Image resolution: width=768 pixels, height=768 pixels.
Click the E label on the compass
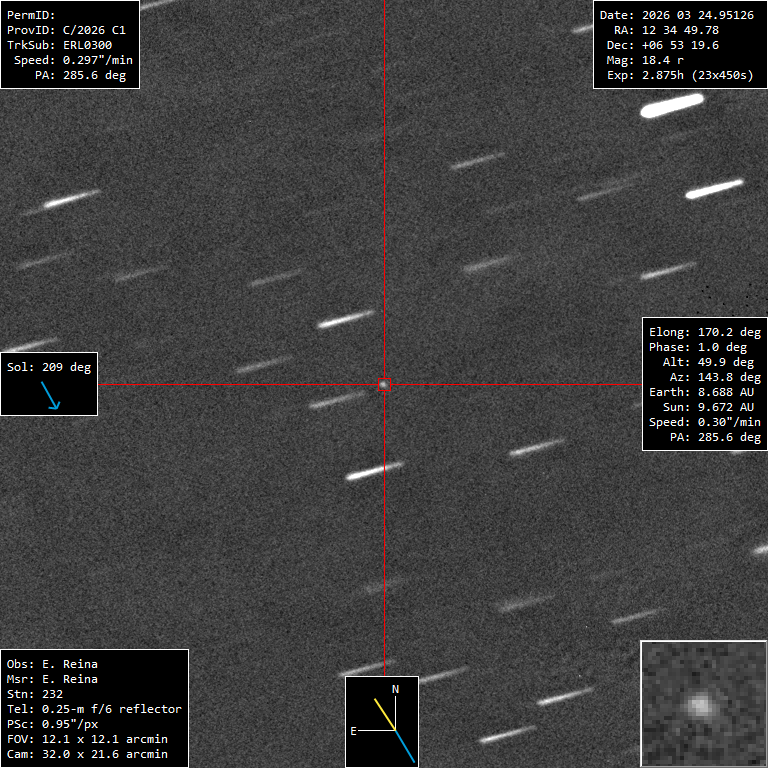(x=353, y=731)
